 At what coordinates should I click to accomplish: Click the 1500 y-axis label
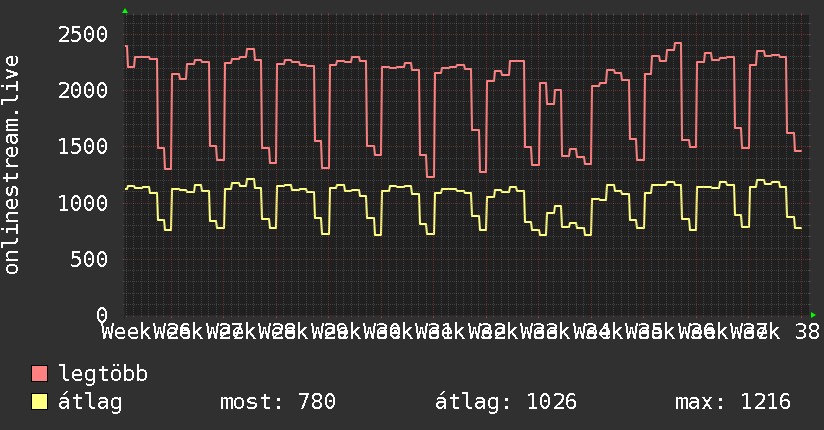(x=83, y=147)
